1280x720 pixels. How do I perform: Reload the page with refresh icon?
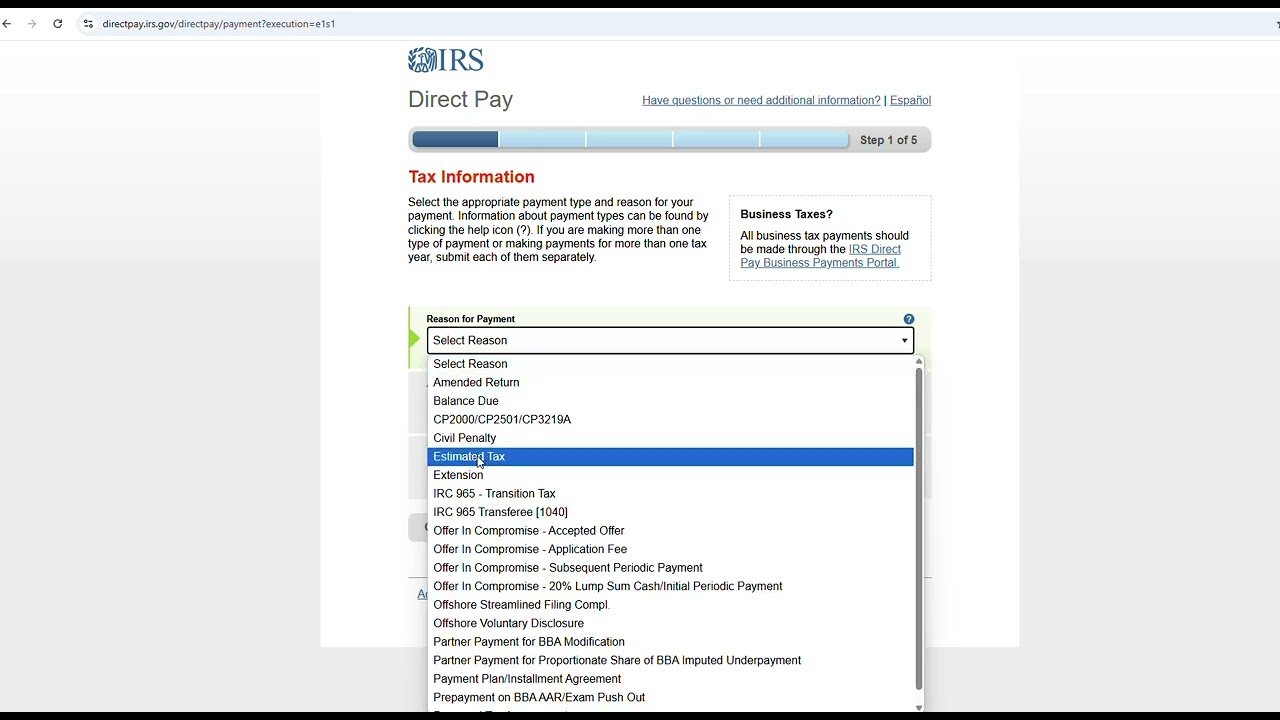(58, 24)
